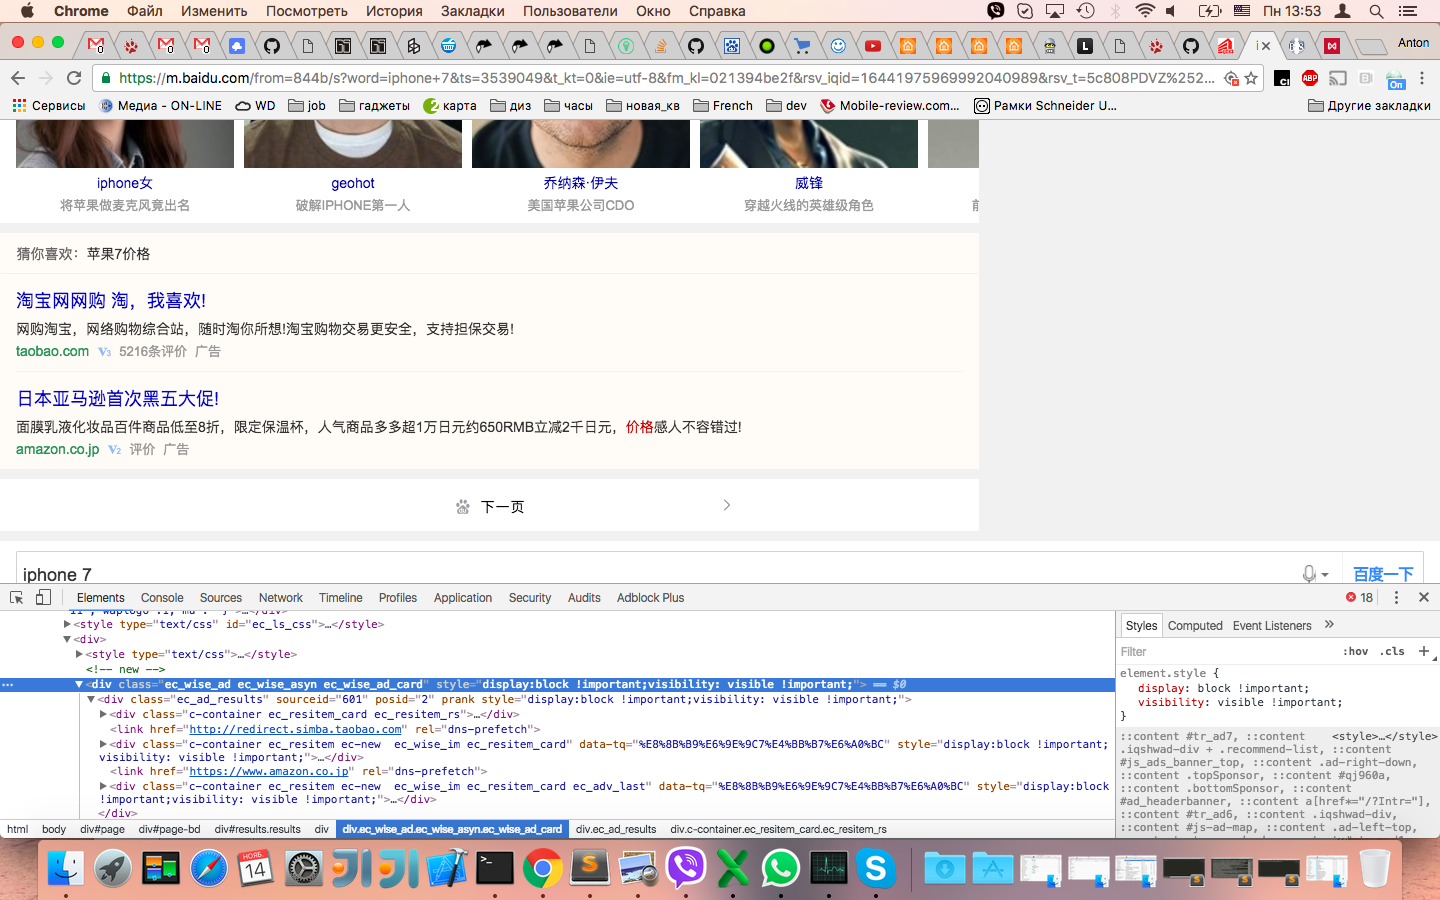Close the DevTools panel
The height and width of the screenshot is (900, 1440).
click(1424, 597)
